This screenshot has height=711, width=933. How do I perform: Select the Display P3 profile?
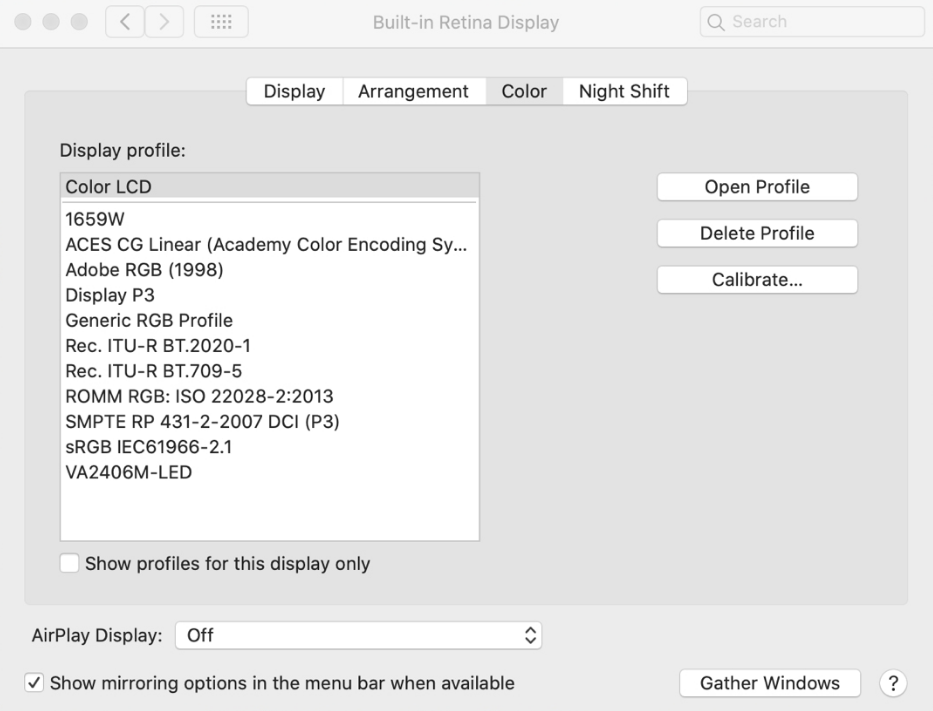coord(108,295)
